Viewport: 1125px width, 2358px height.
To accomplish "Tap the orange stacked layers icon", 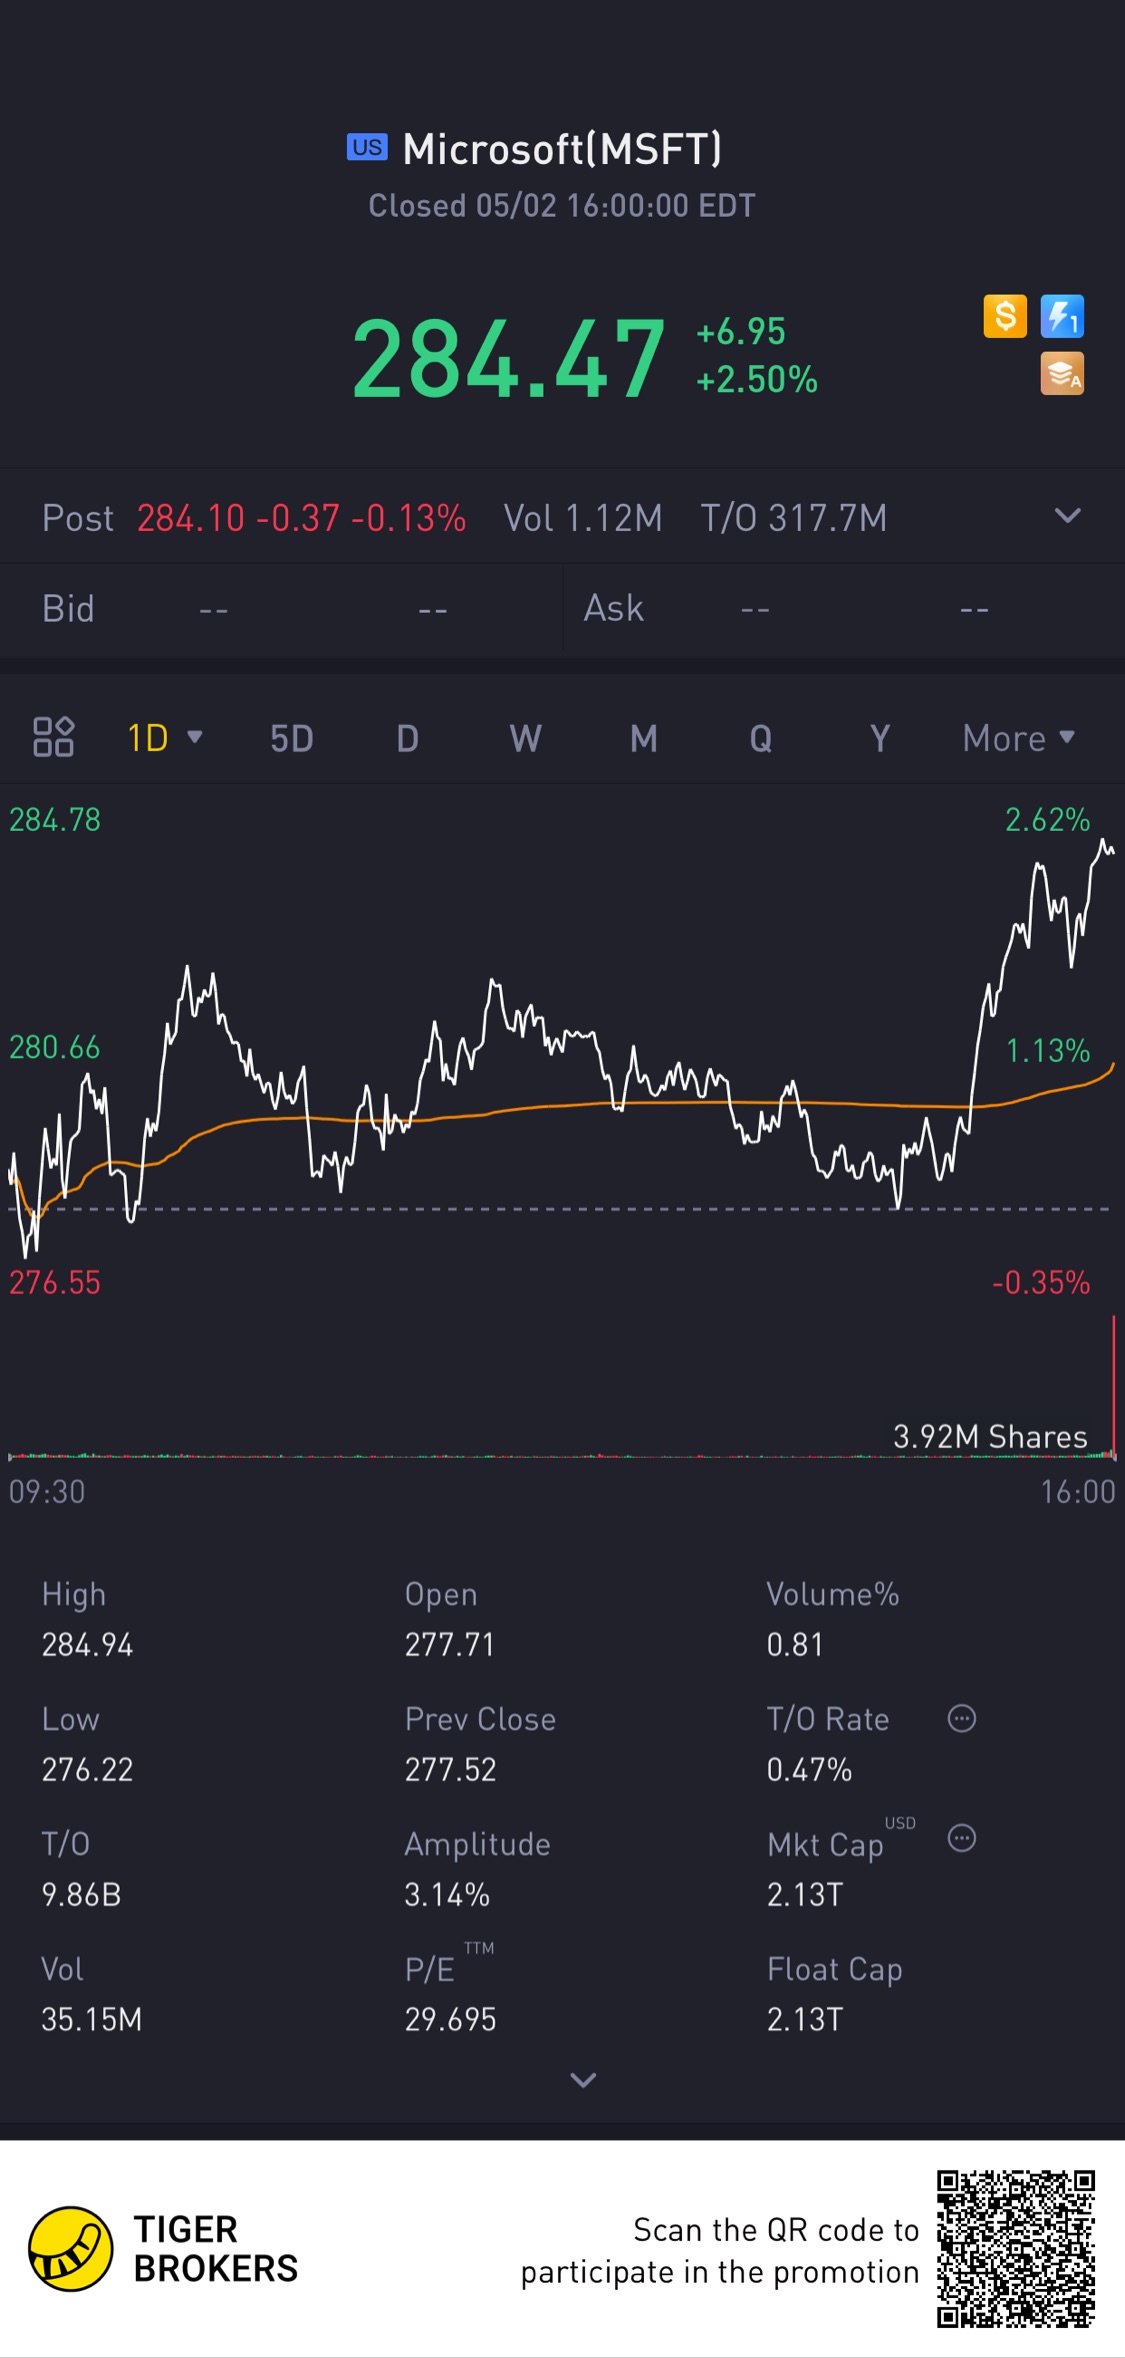I will [1062, 374].
